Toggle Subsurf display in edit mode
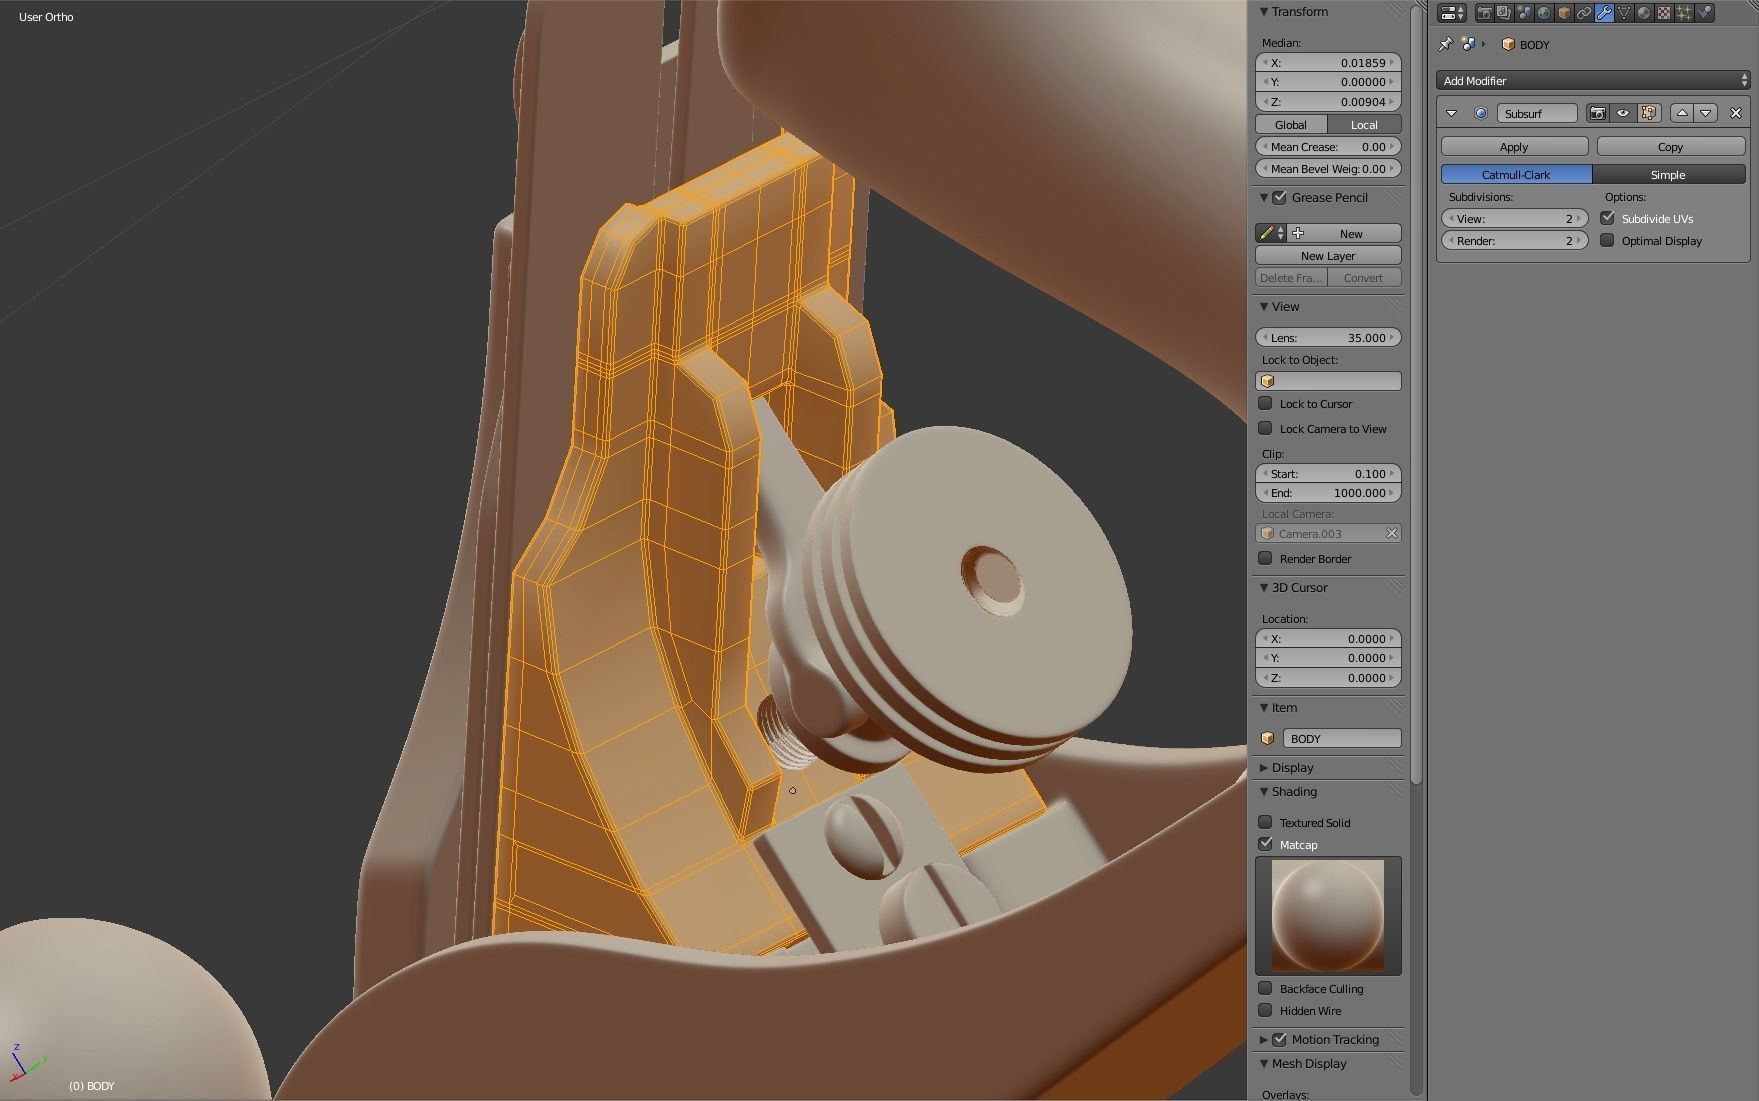1759x1101 pixels. point(1649,113)
